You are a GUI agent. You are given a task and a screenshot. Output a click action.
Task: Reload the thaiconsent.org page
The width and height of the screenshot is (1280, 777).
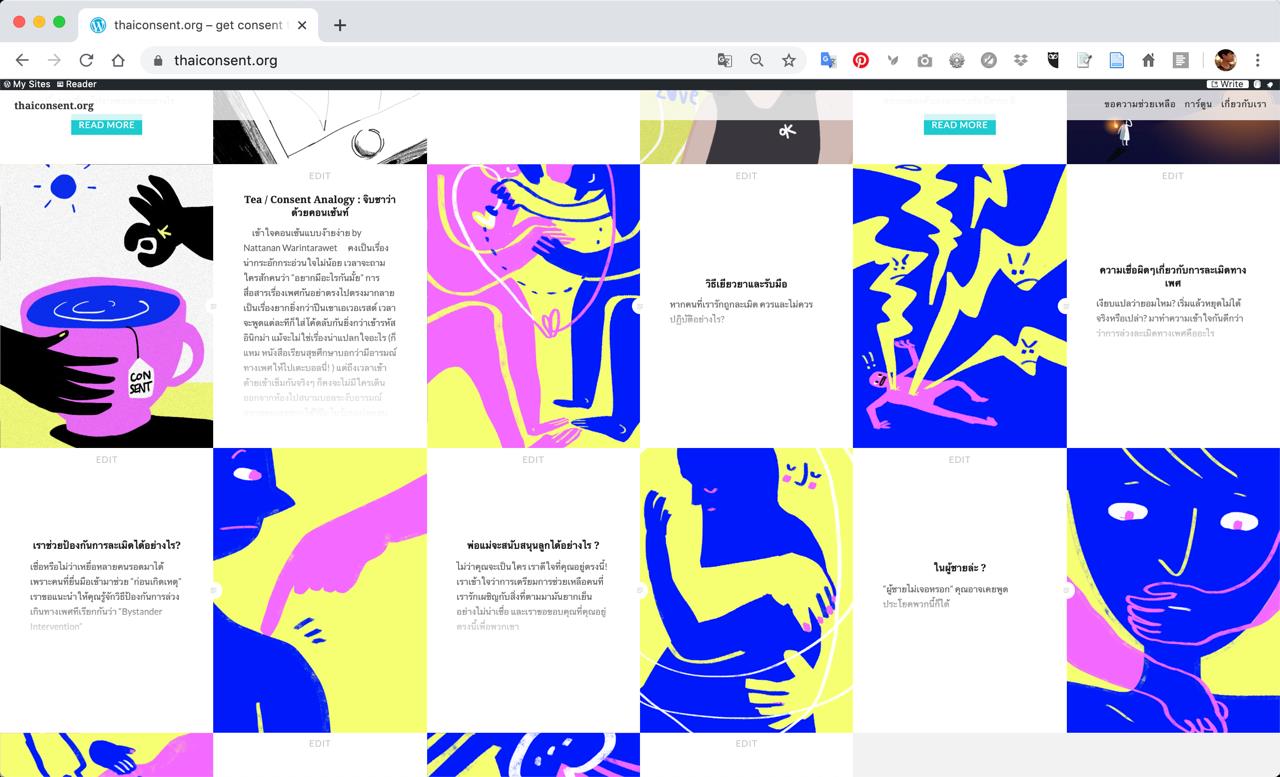coord(86,60)
